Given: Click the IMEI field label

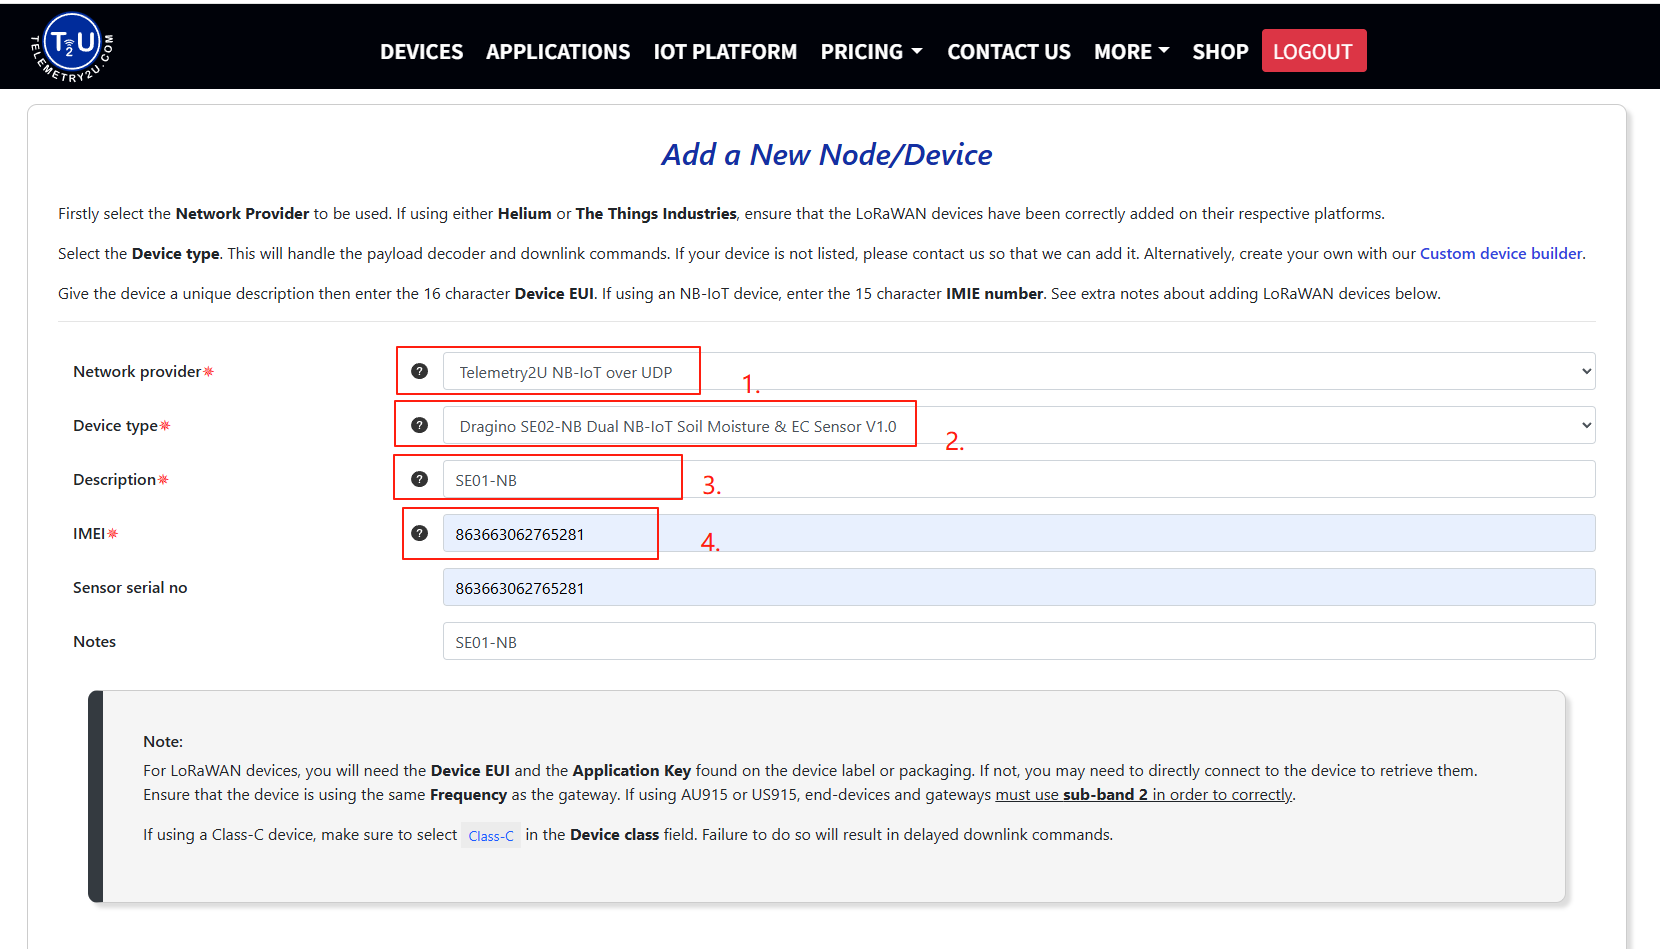Looking at the screenshot, I should click(89, 534).
